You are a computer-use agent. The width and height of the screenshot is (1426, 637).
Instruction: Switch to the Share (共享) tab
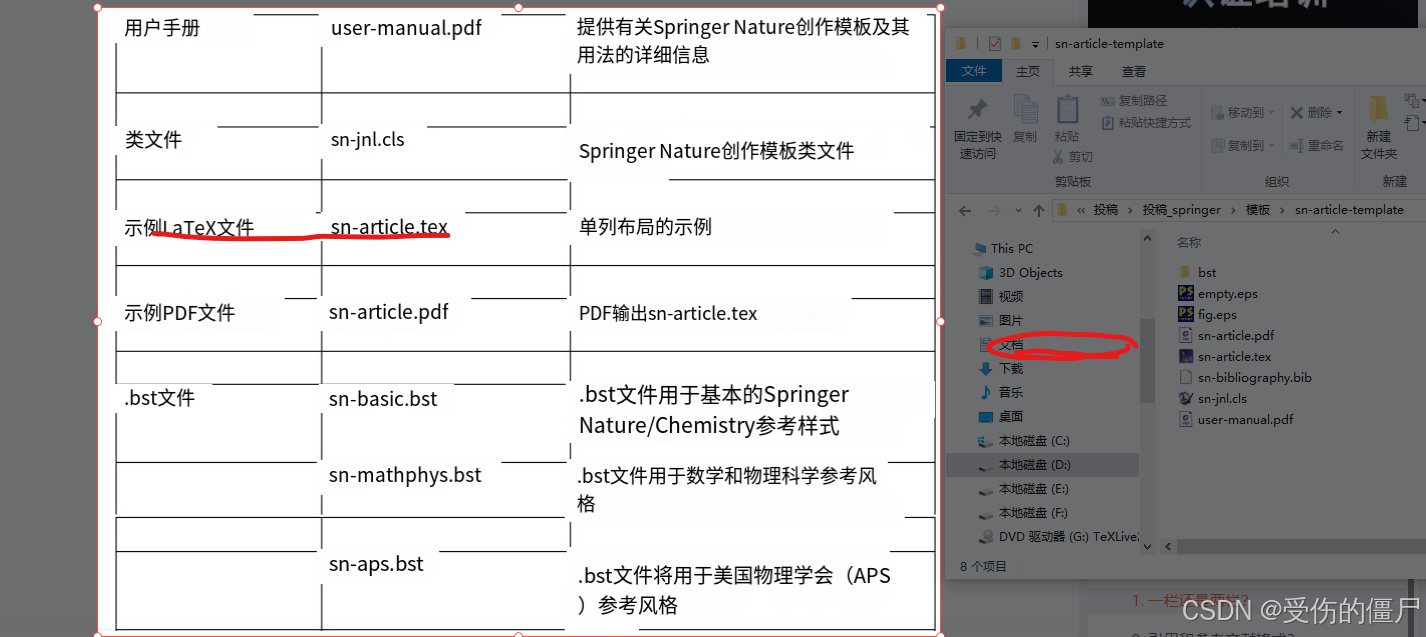[1080, 71]
